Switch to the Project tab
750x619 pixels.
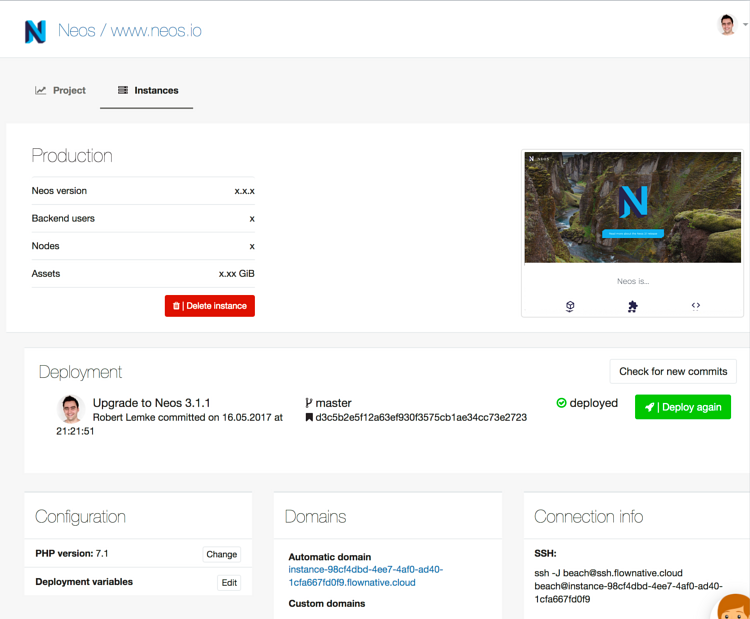[x=60, y=90]
